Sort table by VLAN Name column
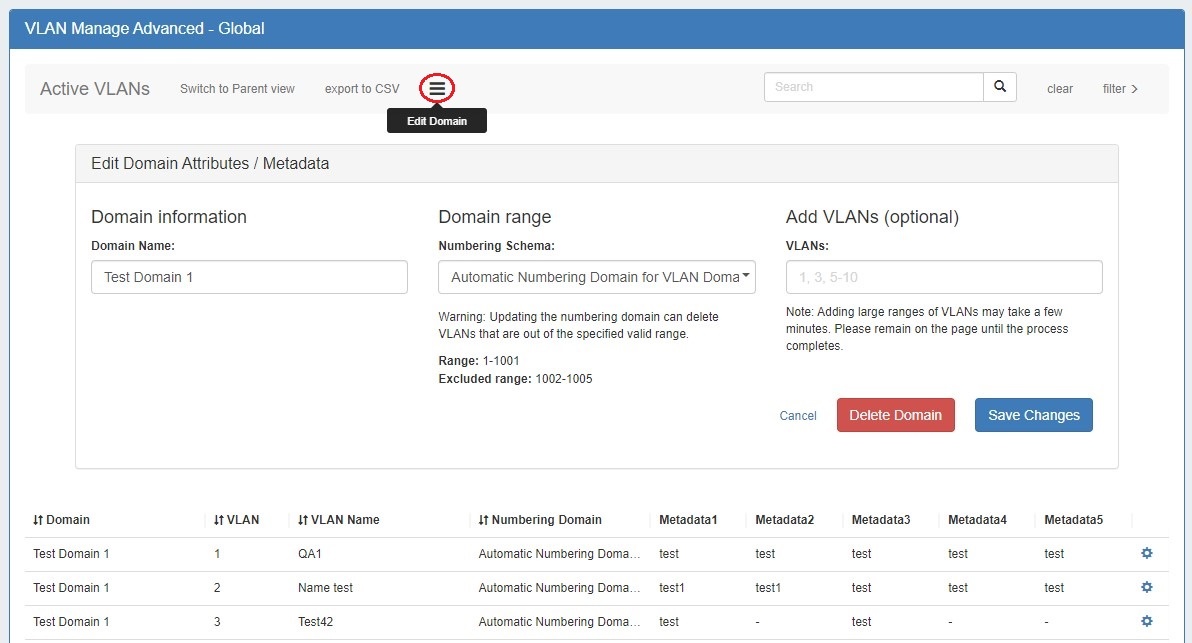The height and width of the screenshot is (643, 1192). (338, 520)
